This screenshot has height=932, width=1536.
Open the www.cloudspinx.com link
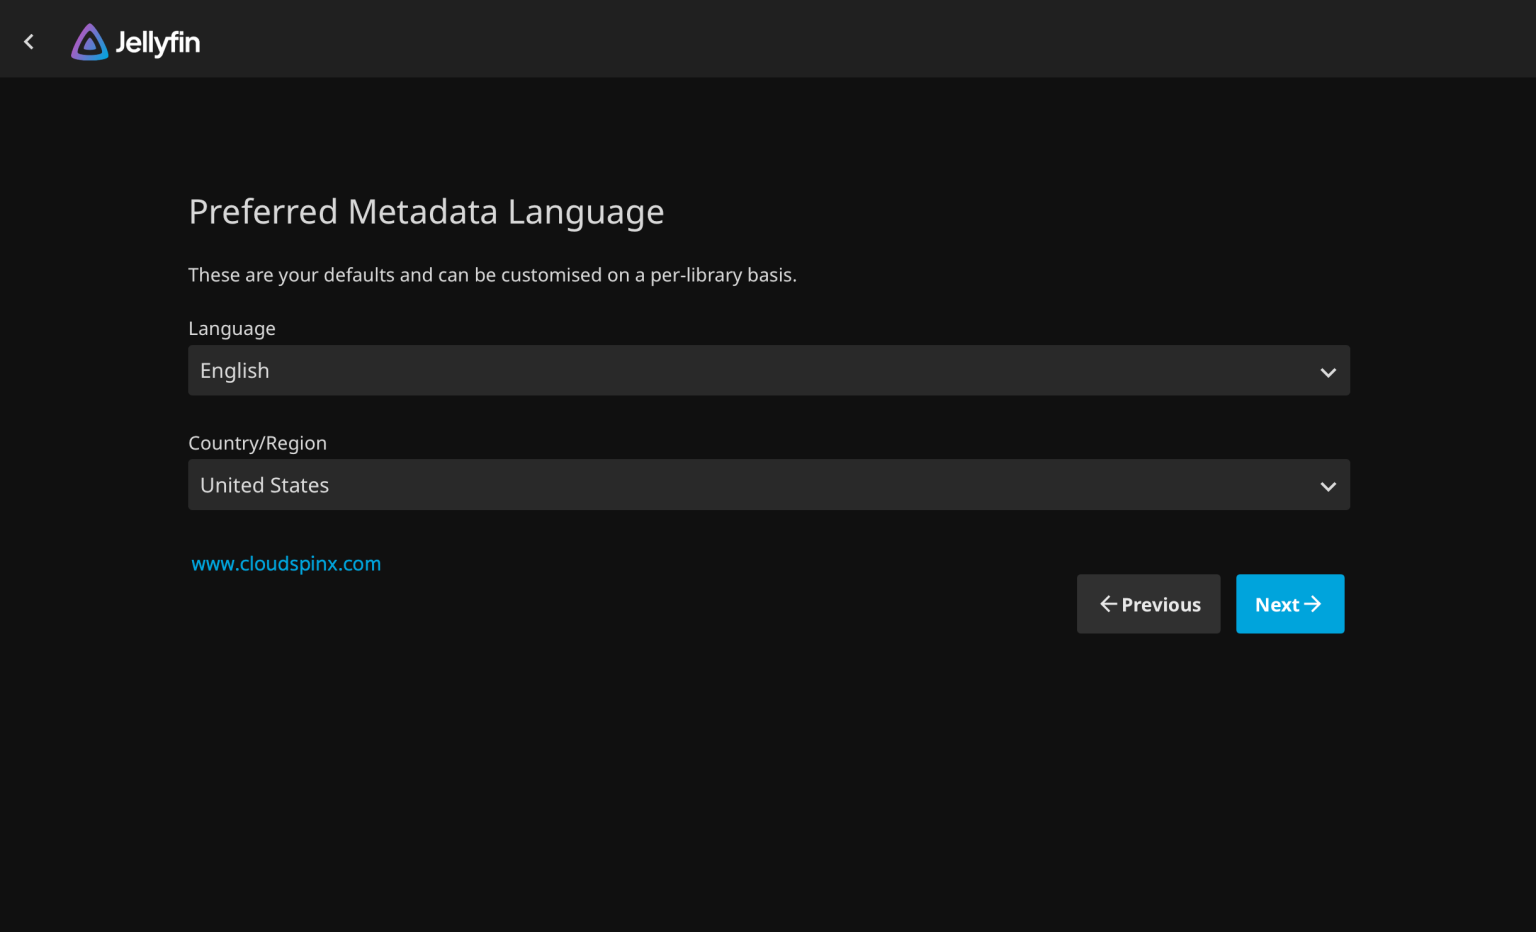(286, 564)
